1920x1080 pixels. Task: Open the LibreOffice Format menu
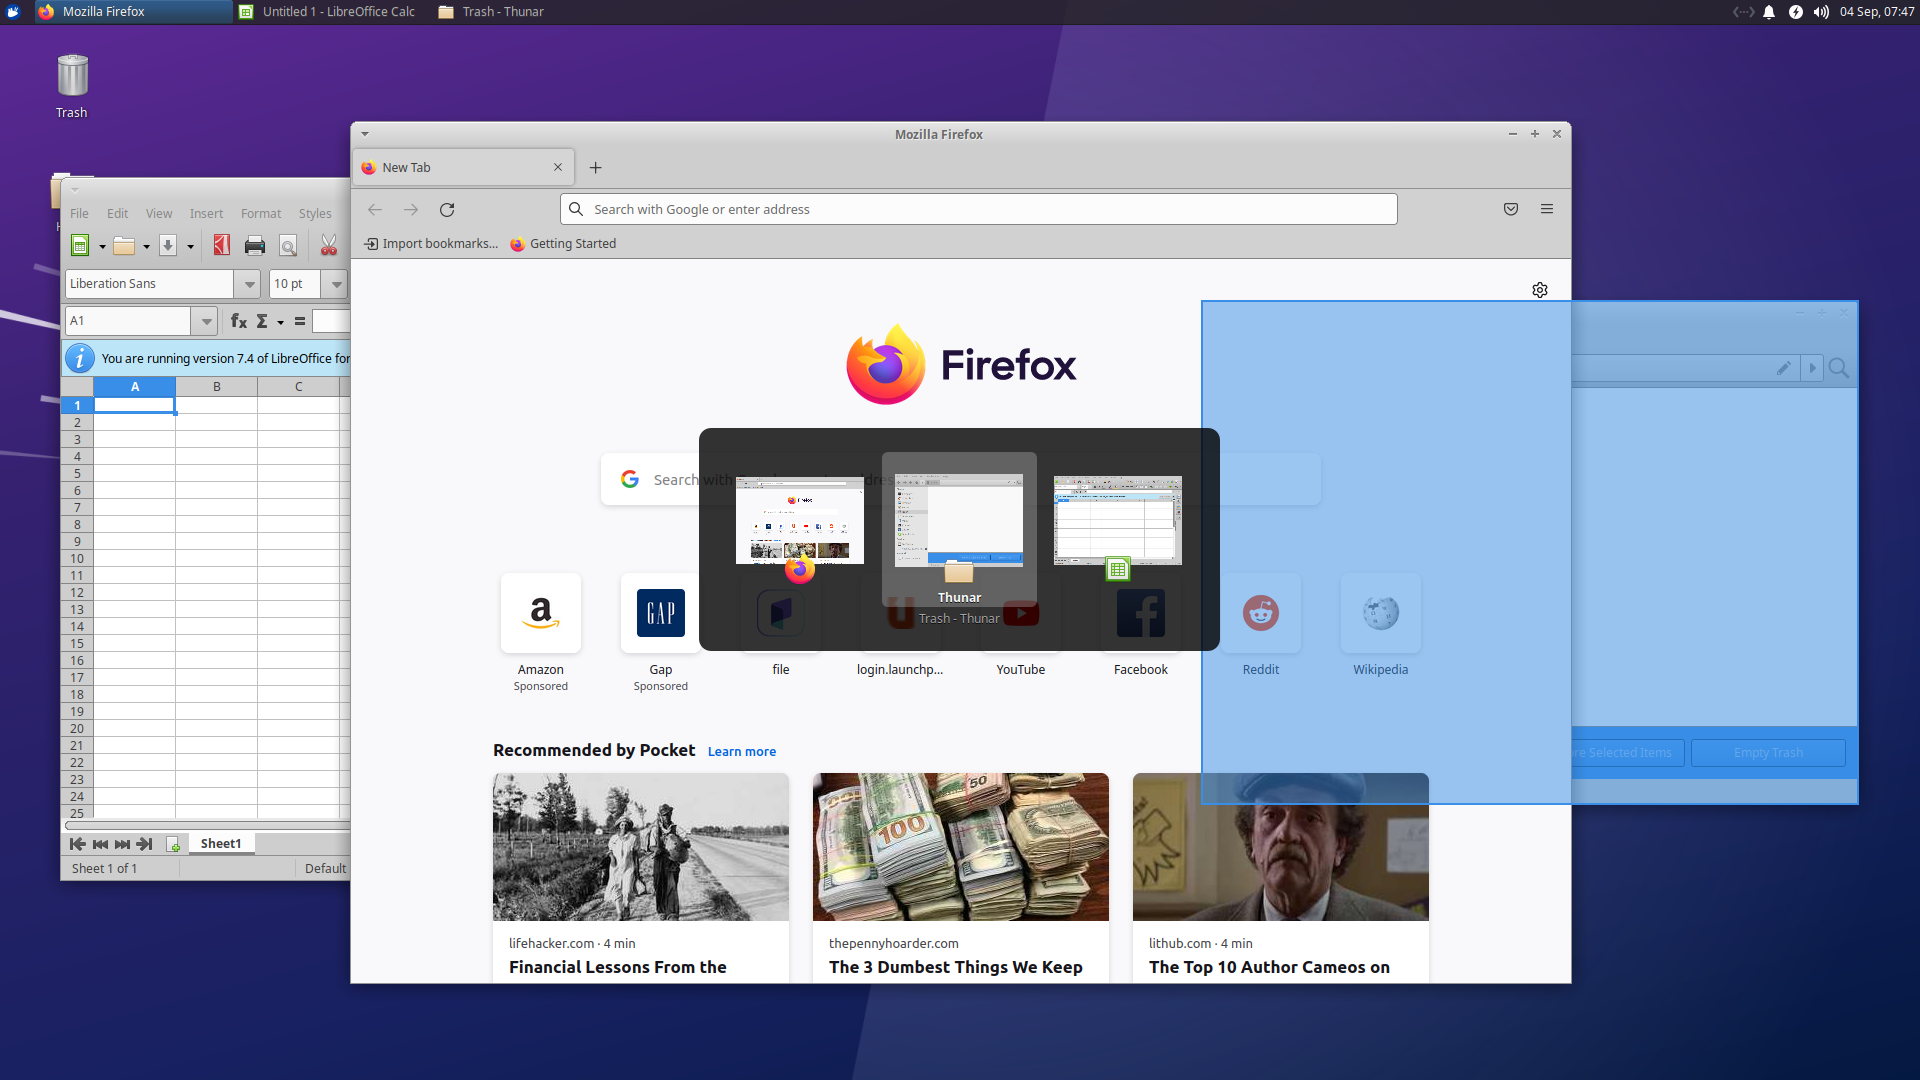(260, 210)
